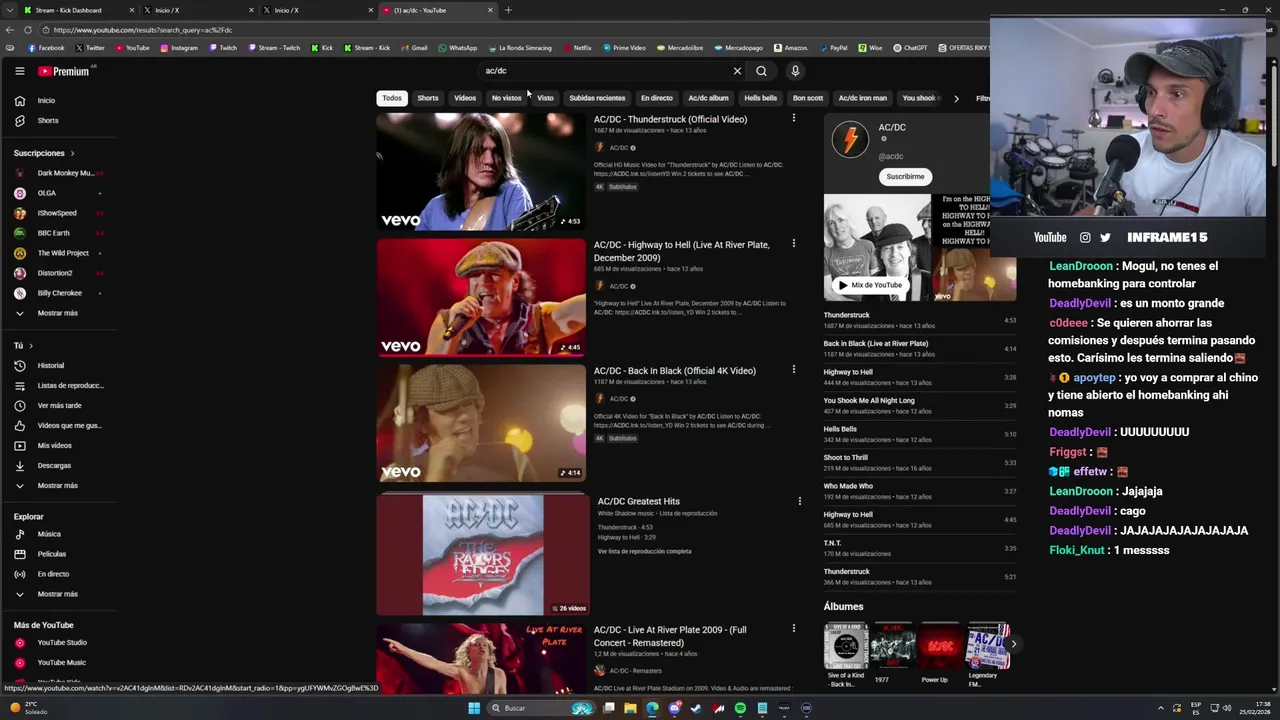Show hidden system tray icons chevron
Screen dimensions: 1280x720
1161,708
